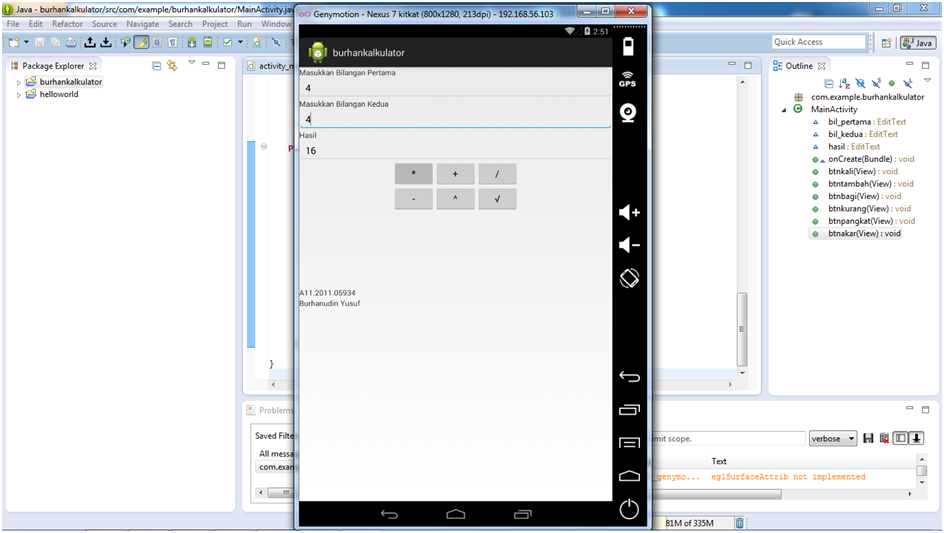Screen dimensions: 944x533
Task: Increase volume with the Genymotion volume-up icon
Action: 629,212
